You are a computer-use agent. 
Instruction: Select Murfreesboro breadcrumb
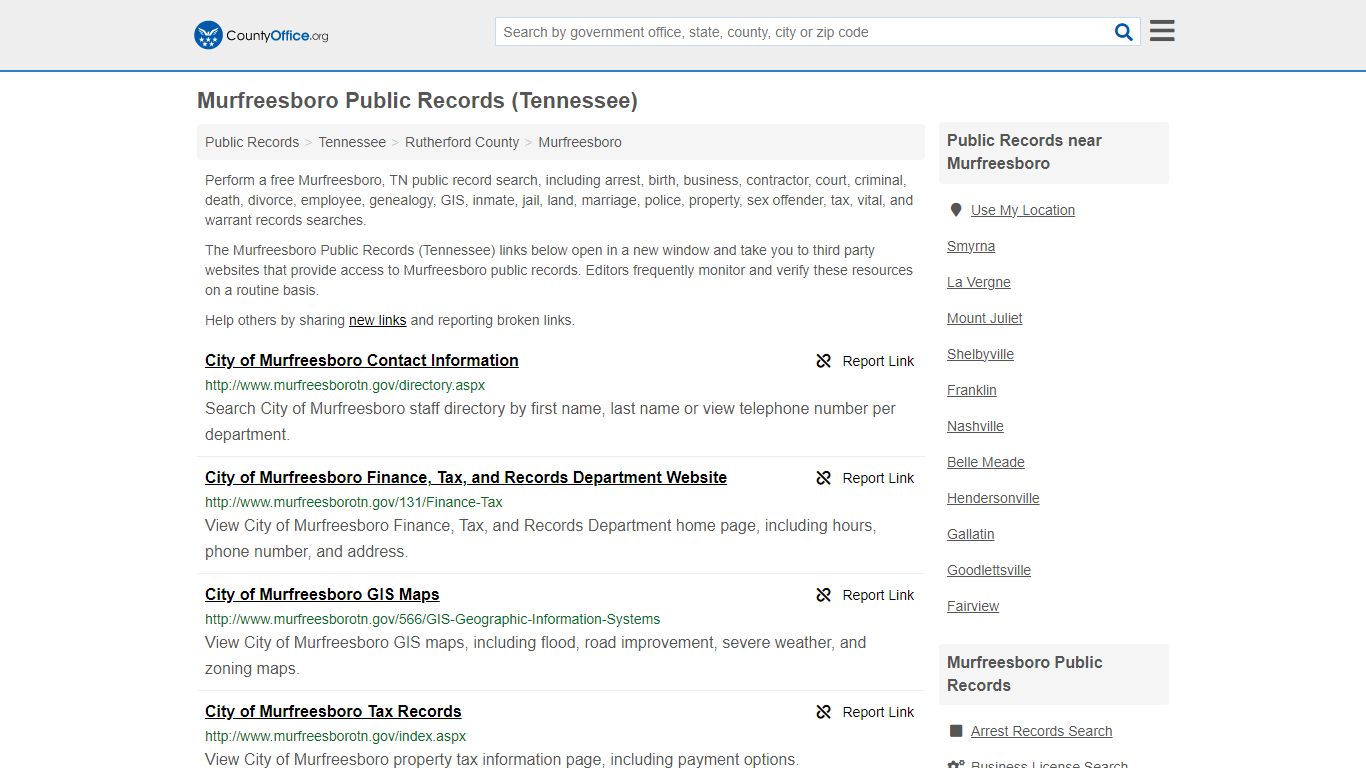tap(580, 142)
